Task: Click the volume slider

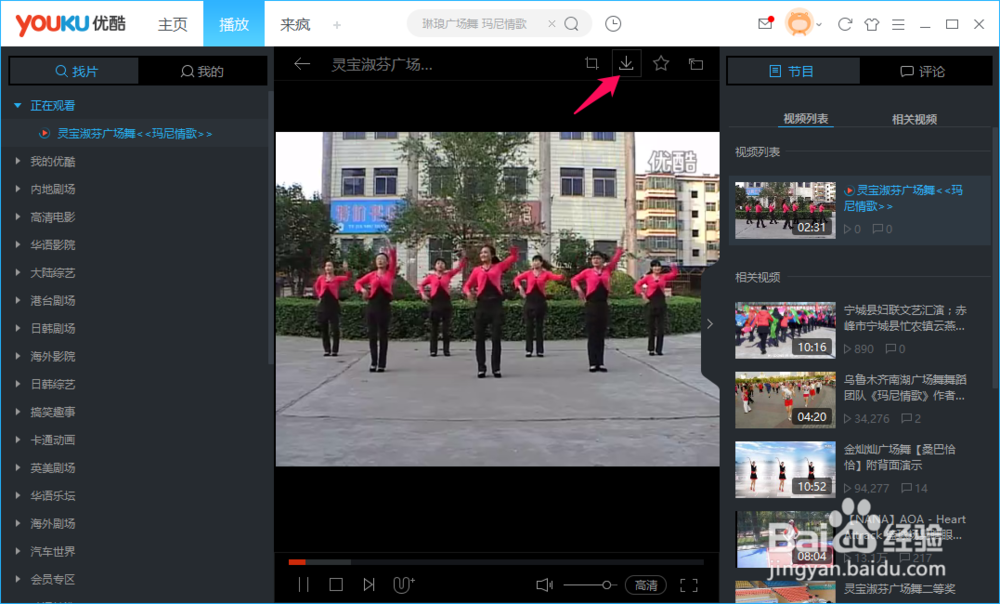Action: tap(590, 585)
